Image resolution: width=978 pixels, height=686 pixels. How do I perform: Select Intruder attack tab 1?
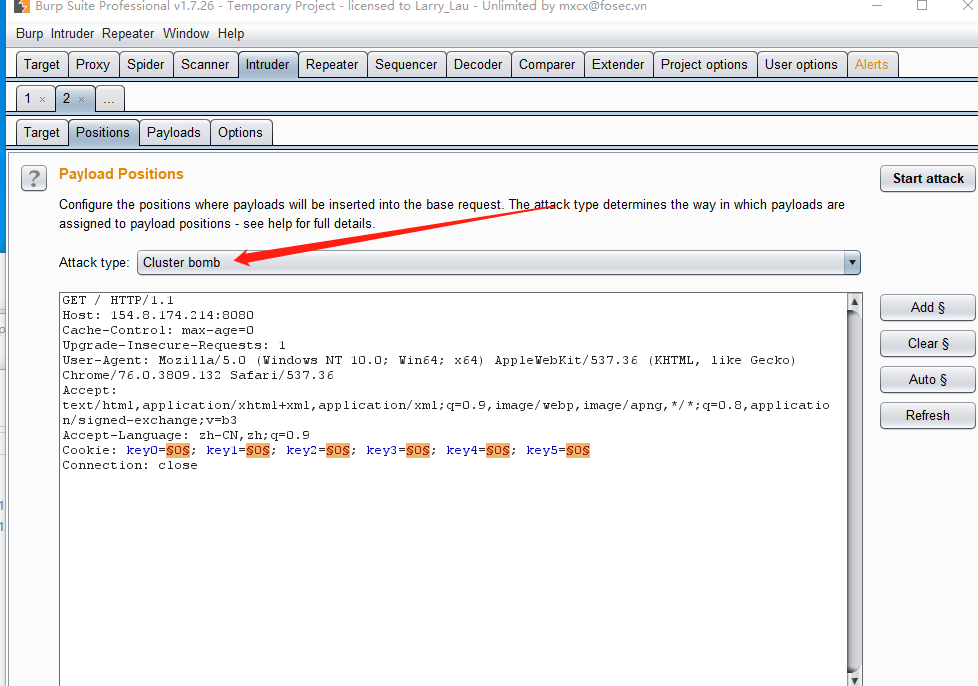click(28, 99)
